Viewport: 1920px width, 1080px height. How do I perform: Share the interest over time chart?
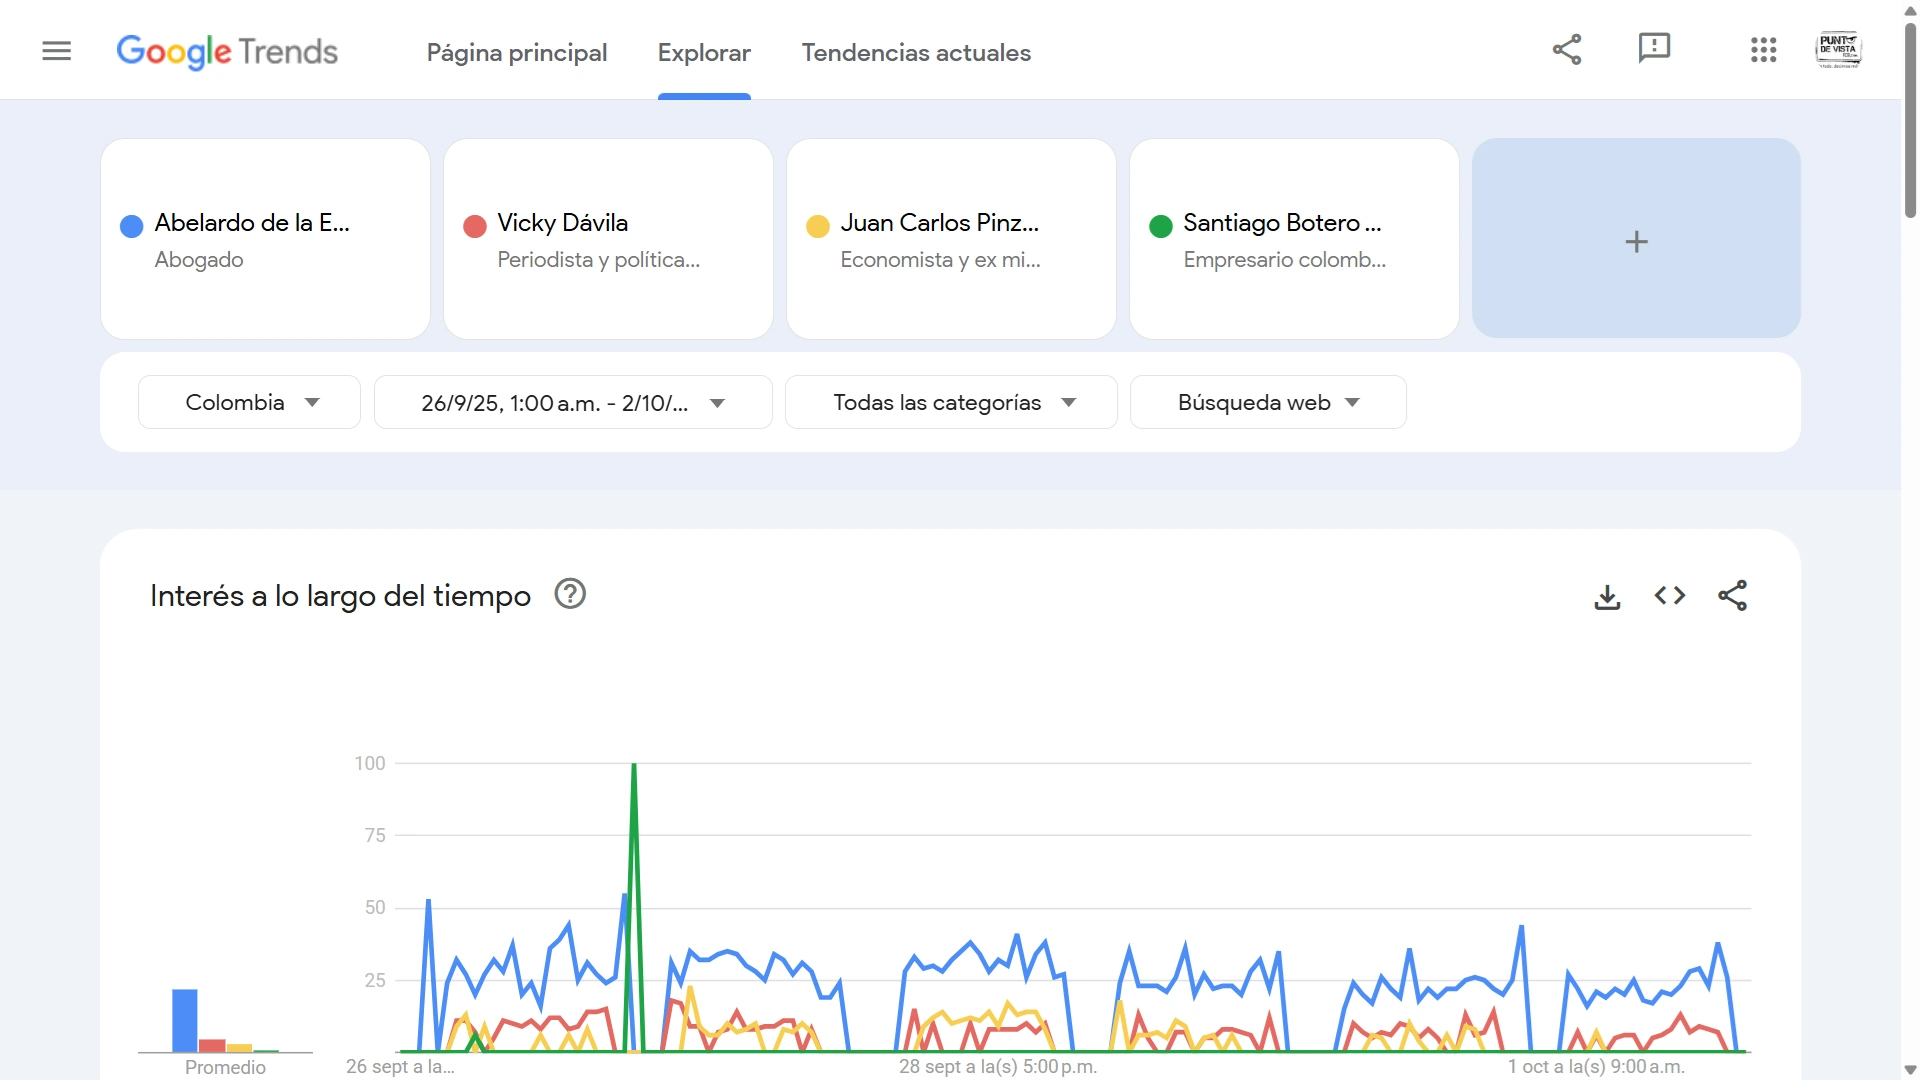tap(1732, 596)
